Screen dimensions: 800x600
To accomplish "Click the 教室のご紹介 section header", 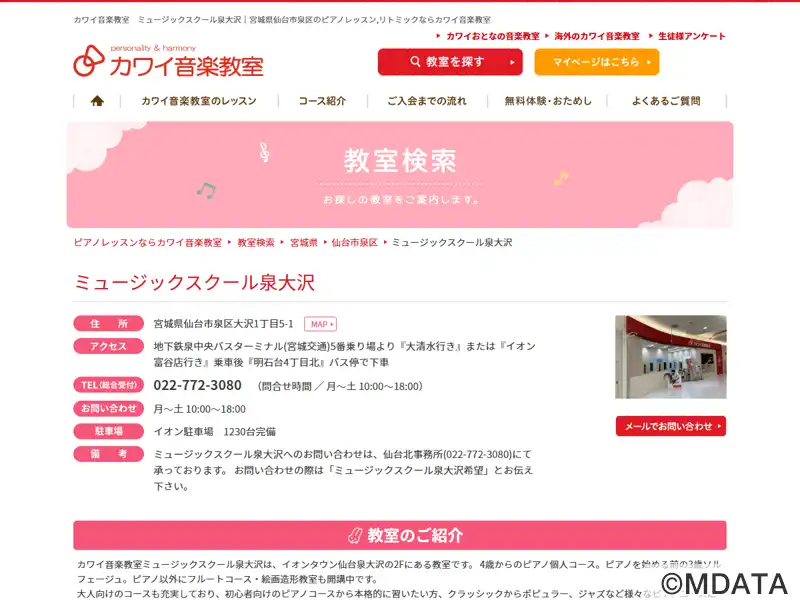I will pyautogui.click(x=400, y=535).
